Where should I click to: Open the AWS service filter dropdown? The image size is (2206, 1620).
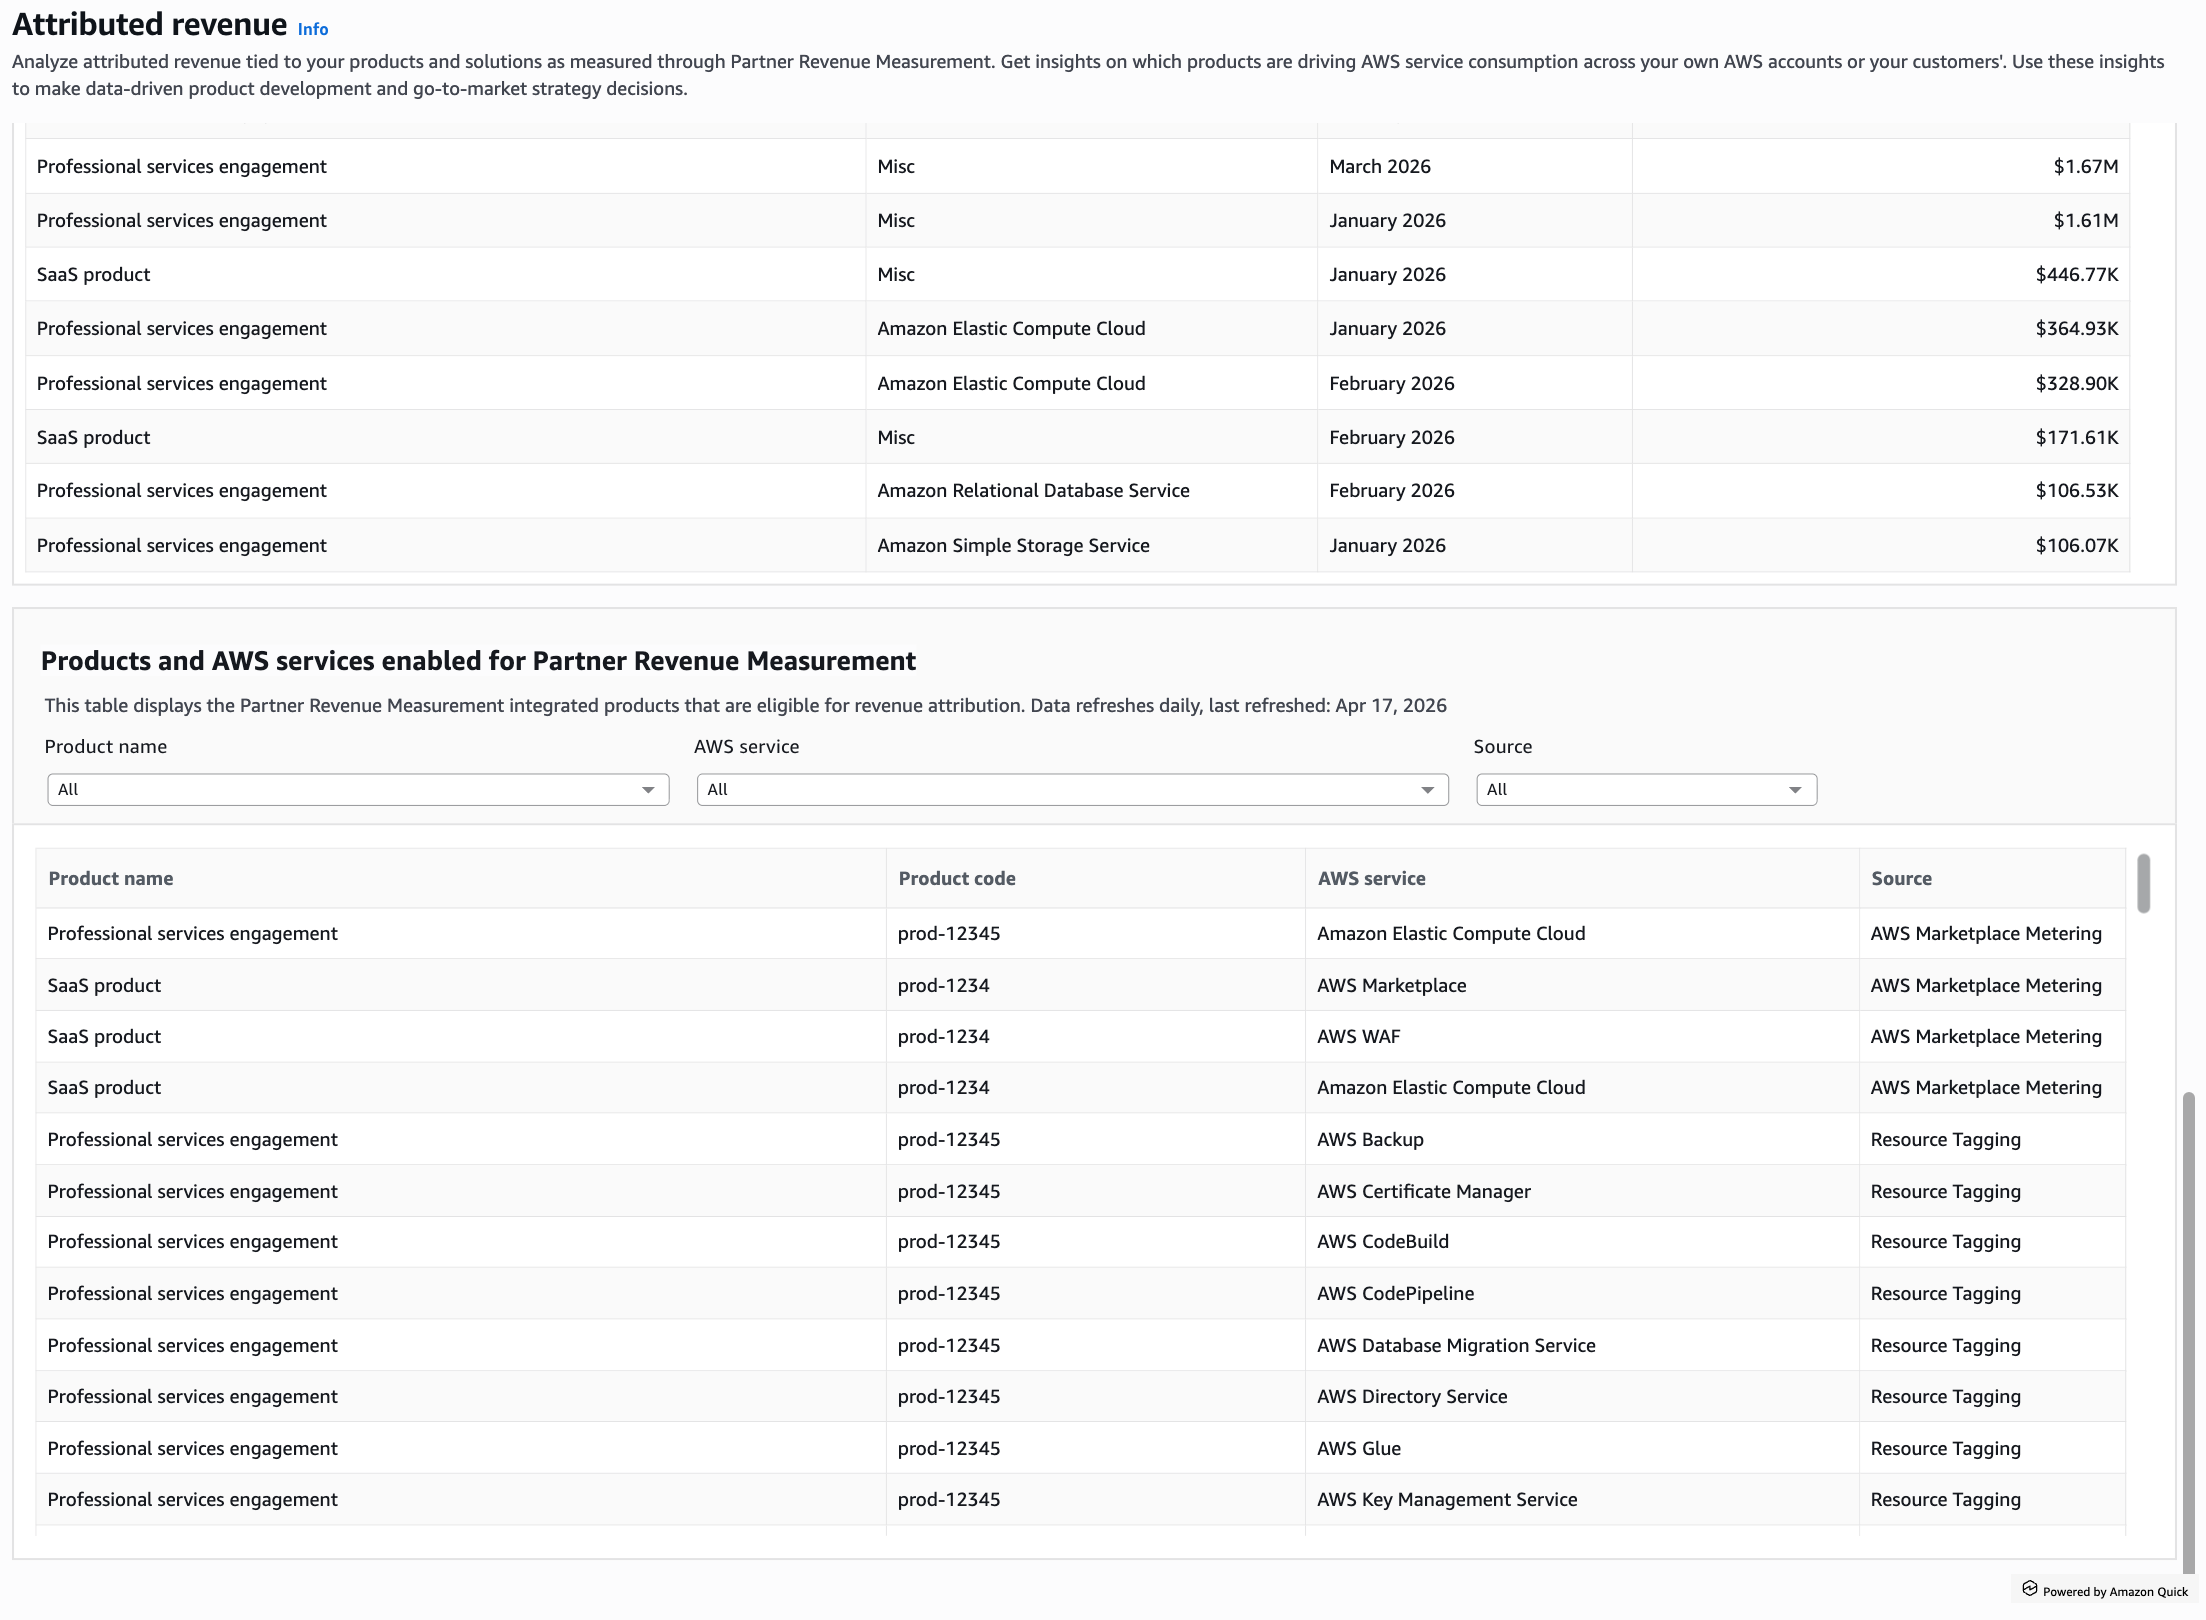click(1071, 790)
